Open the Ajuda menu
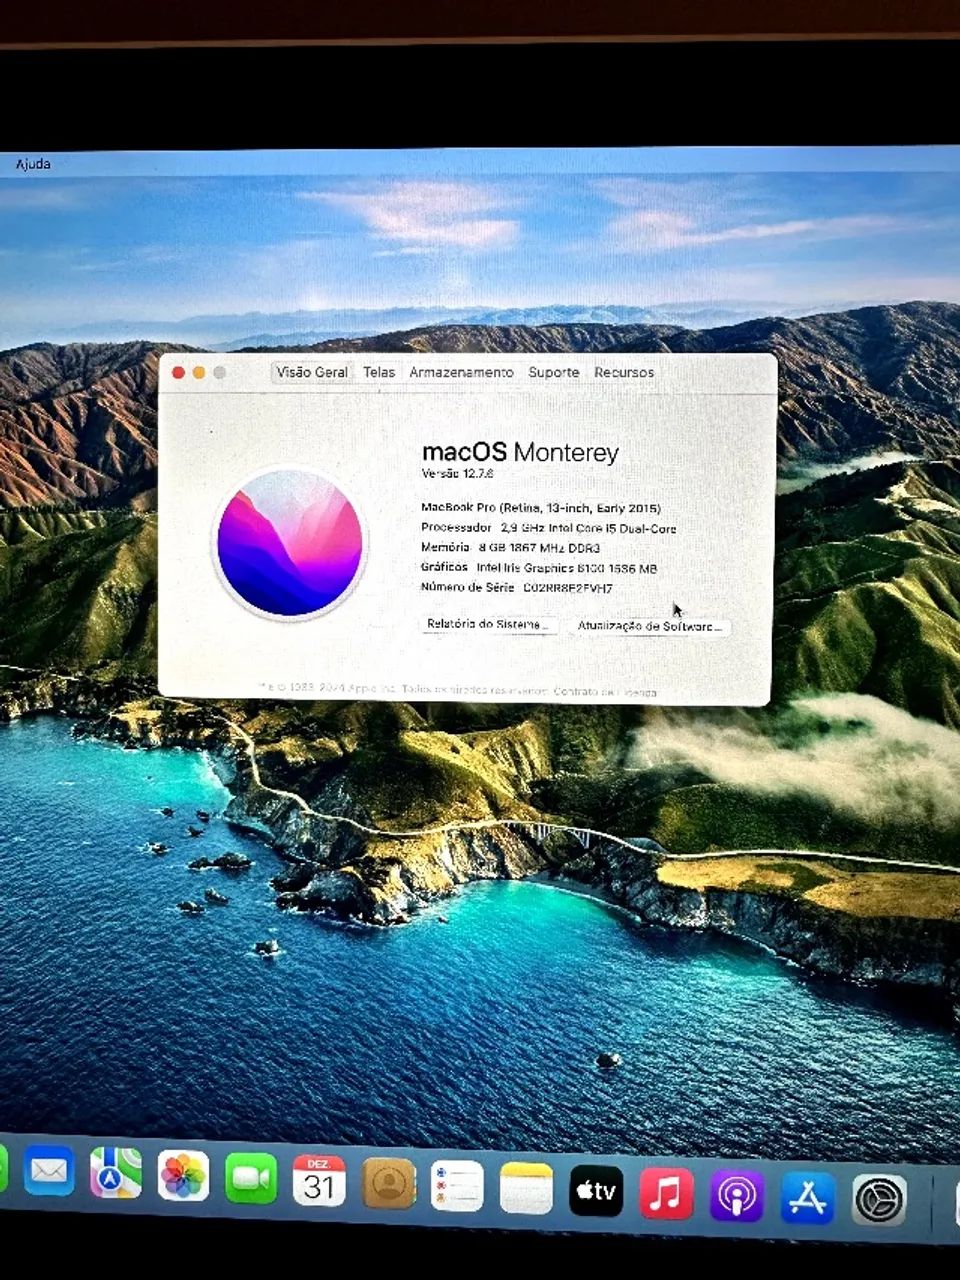 pyautogui.click(x=33, y=163)
